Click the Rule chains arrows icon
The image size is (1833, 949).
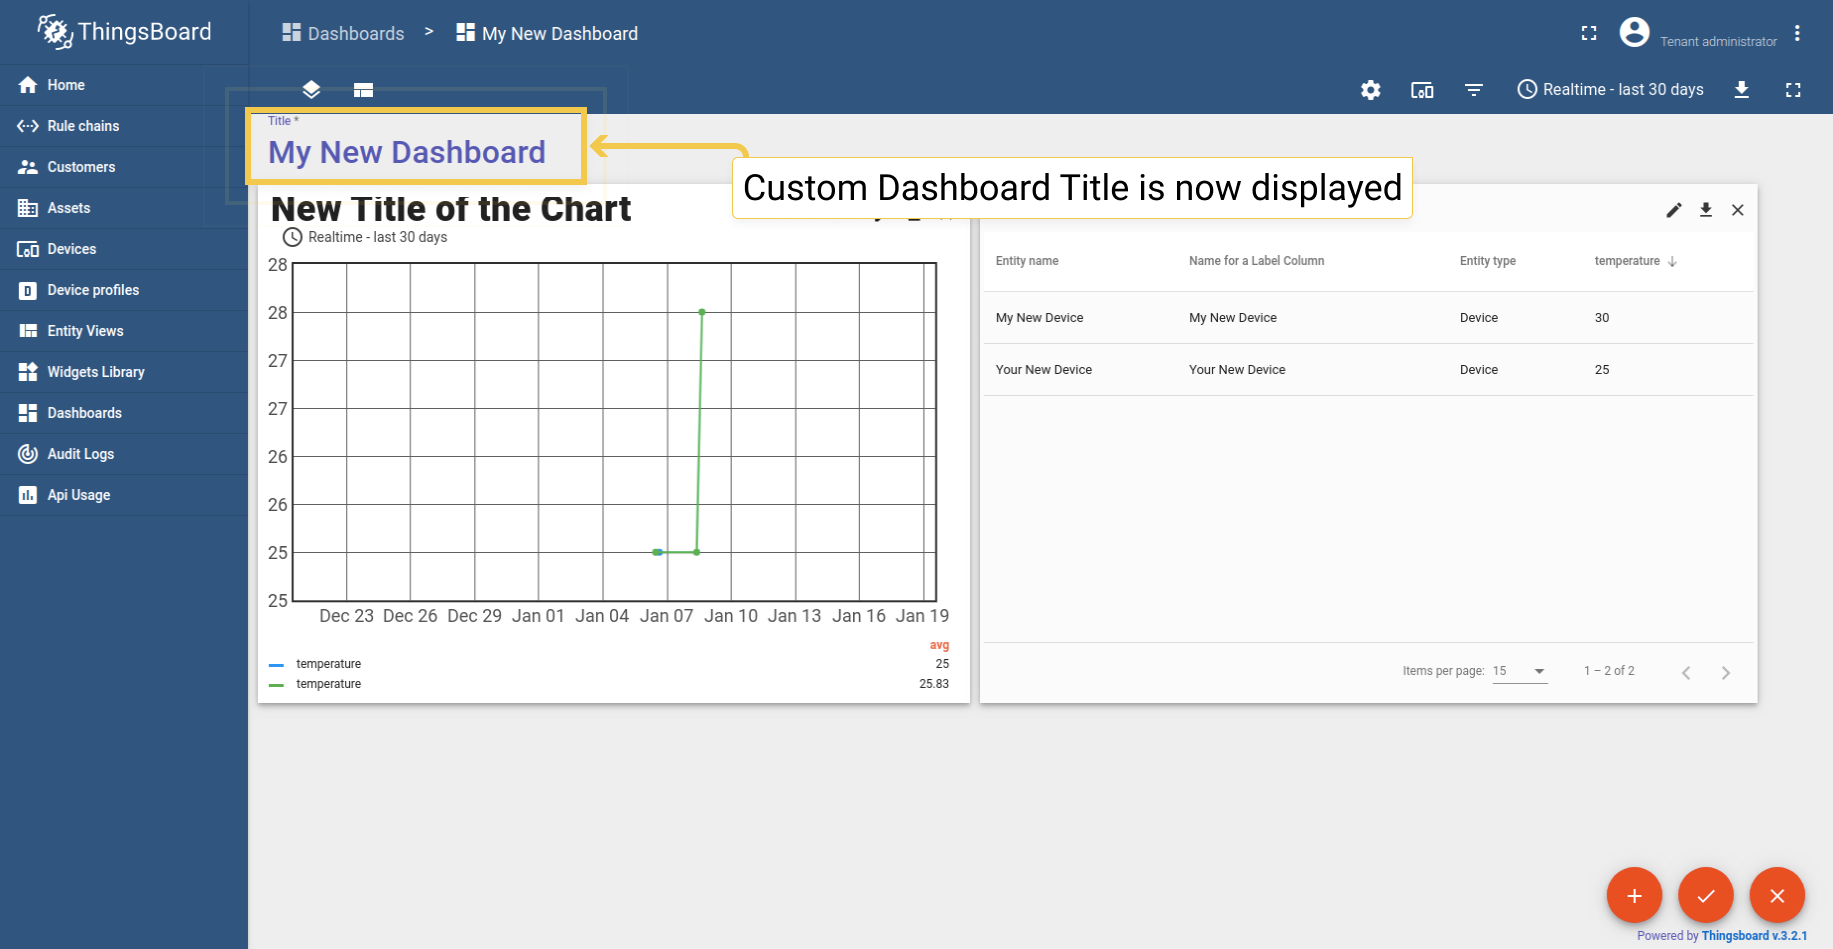[28, 126]
